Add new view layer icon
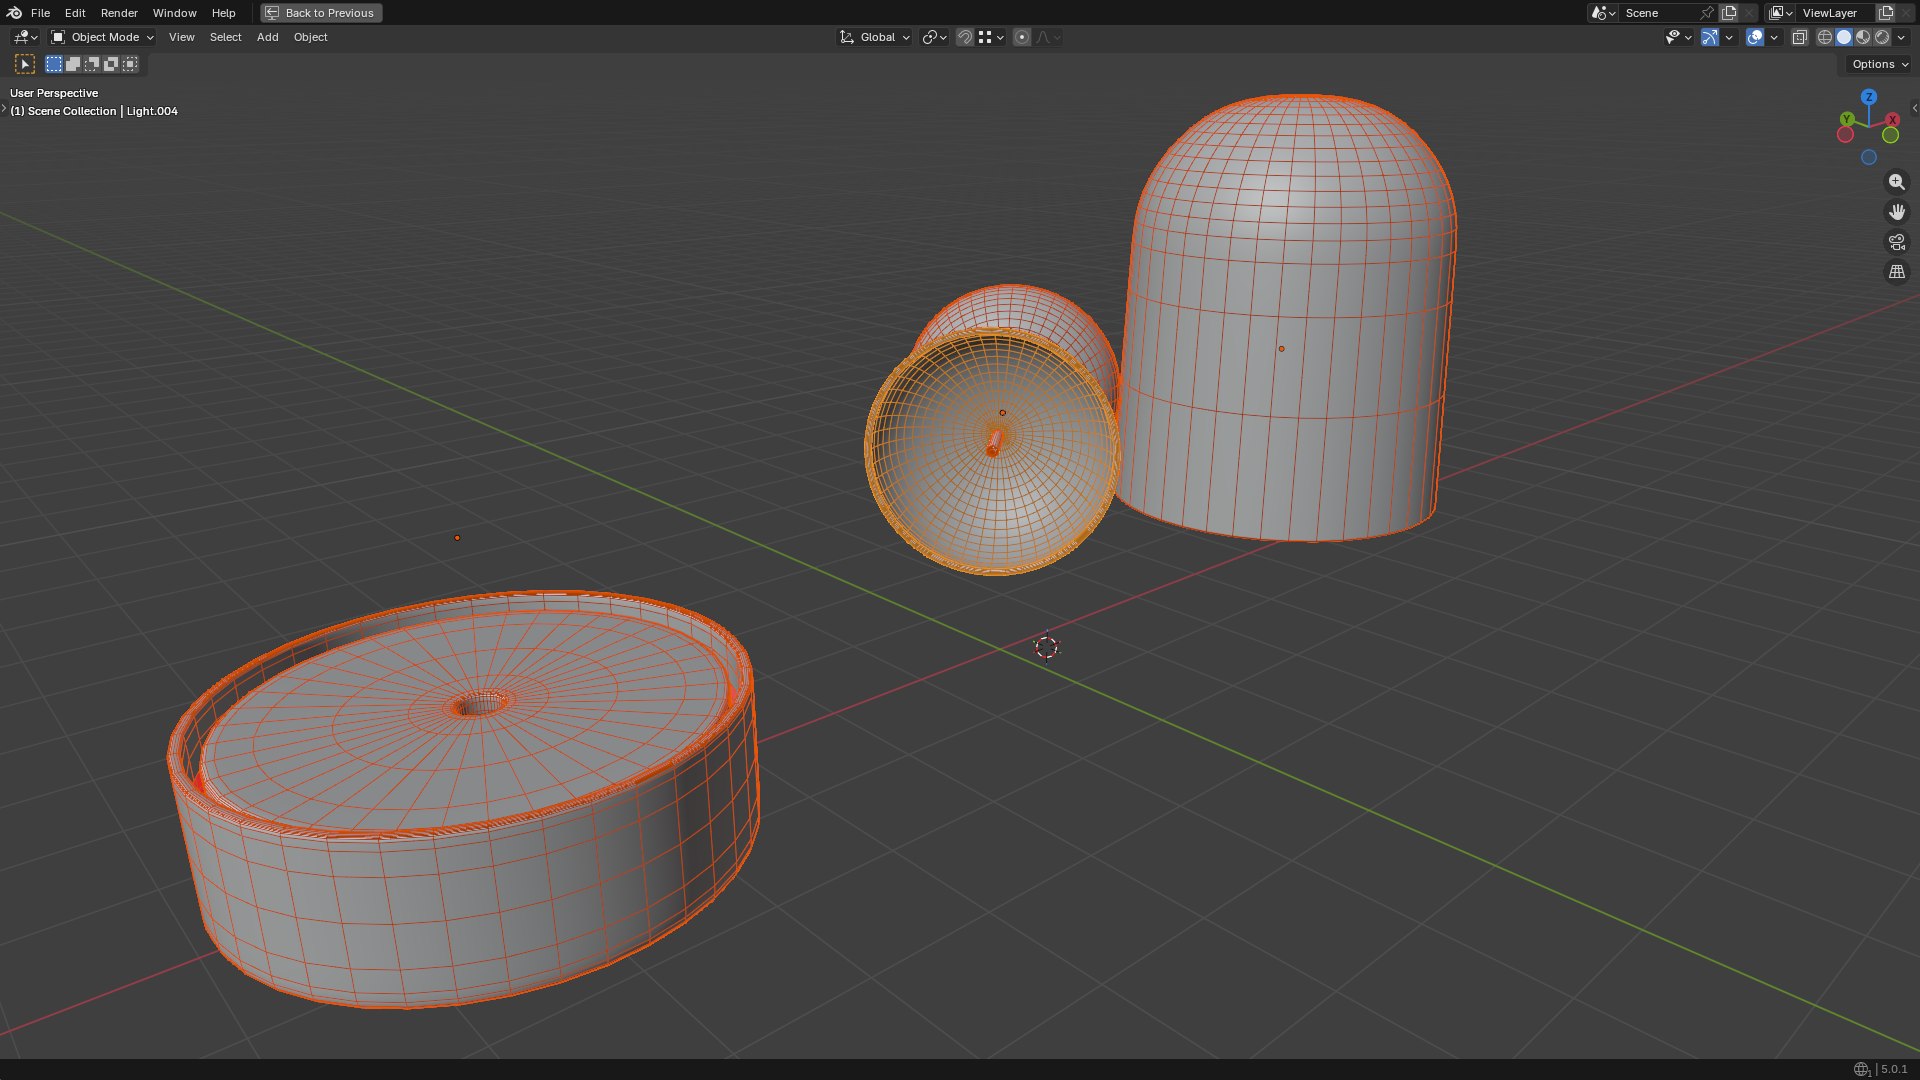The height and width of the screenshot is (1080, 1920). [1886, 13]
